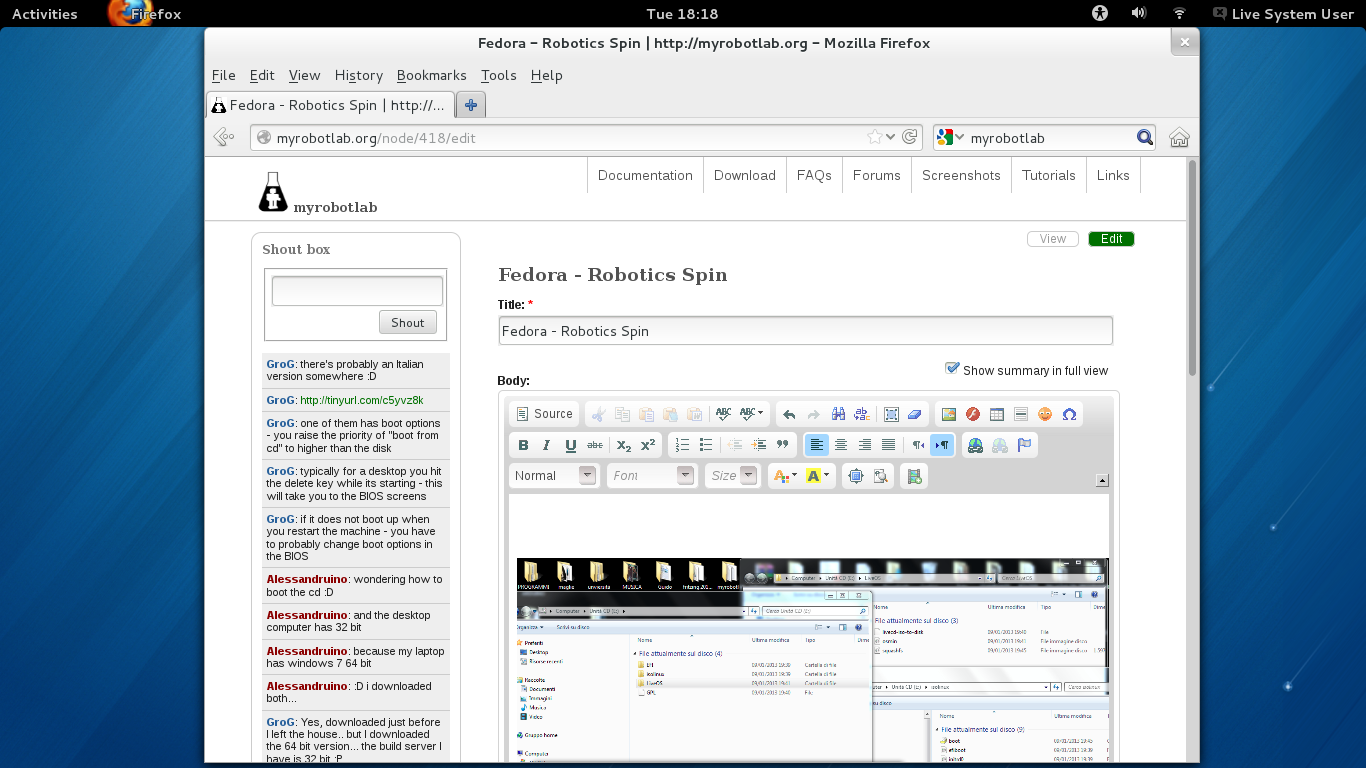1366x768 pixels.
Task: Click the Block Quote icon
Action: pos(783,445)
